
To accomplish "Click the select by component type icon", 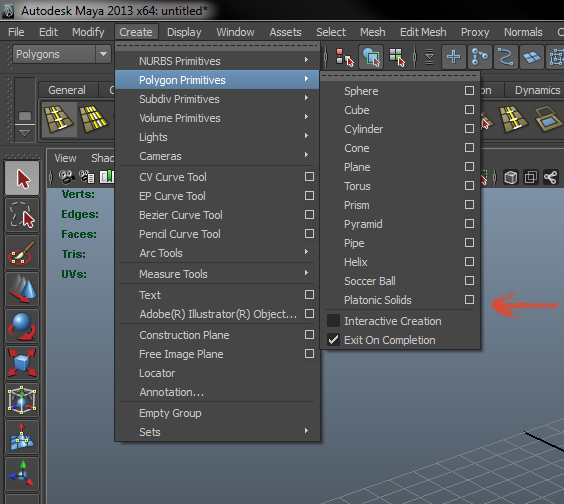I will tap(397, 57).
